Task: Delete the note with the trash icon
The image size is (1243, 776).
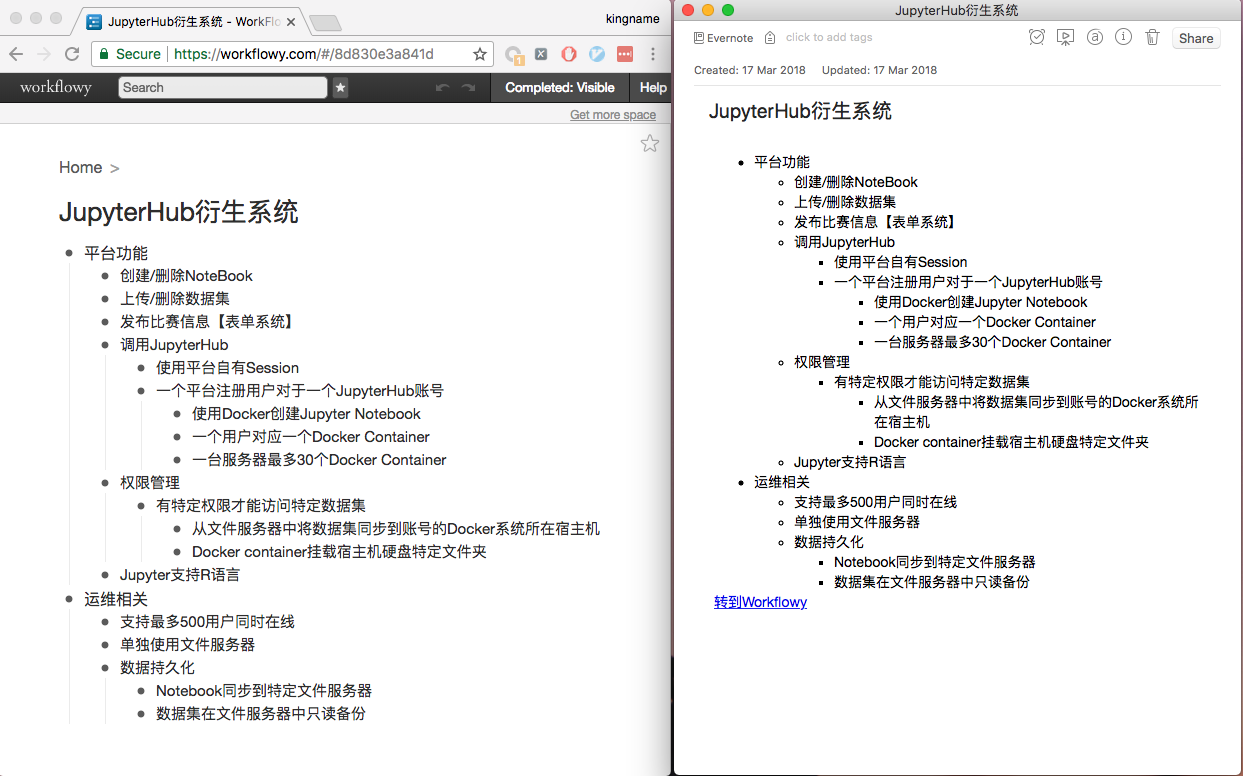Action: [1152, 37]
